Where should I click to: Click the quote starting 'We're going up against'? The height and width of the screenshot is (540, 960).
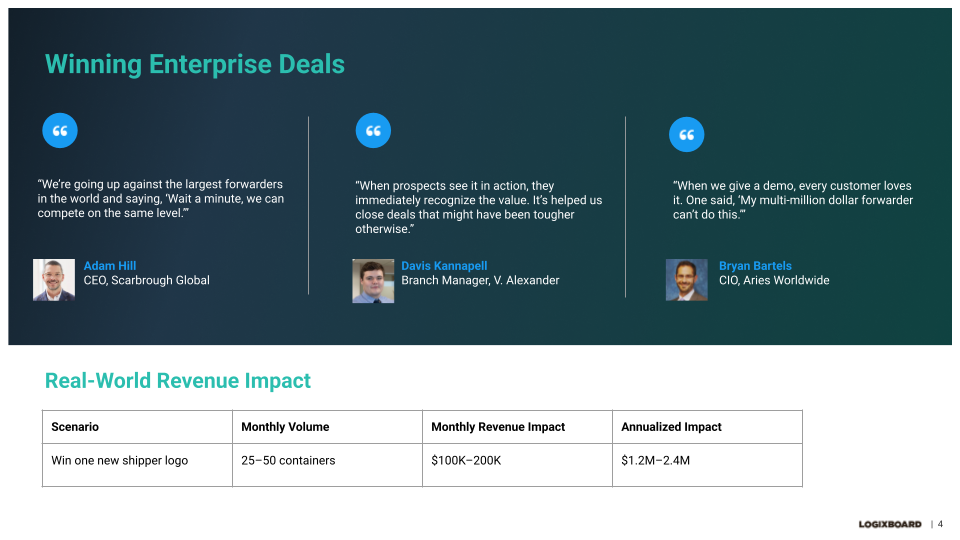(x=160, y=198)
